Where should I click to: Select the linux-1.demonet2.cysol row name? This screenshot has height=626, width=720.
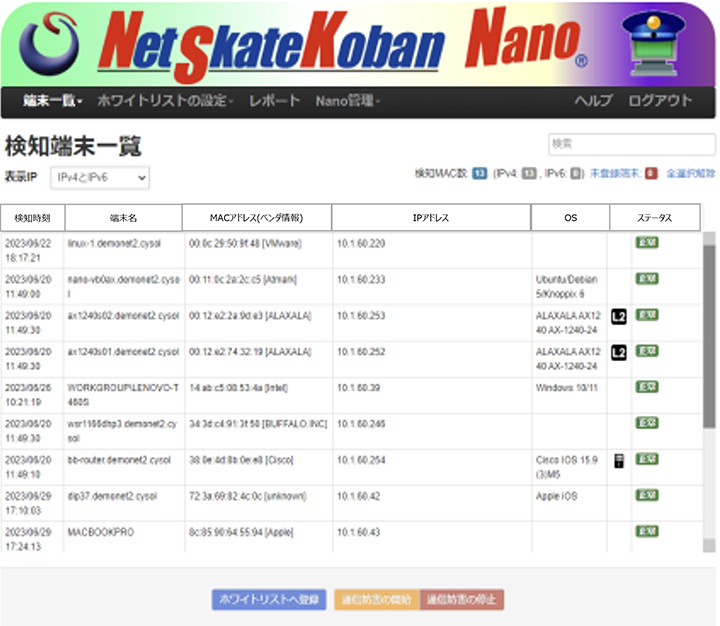[114, 243]
